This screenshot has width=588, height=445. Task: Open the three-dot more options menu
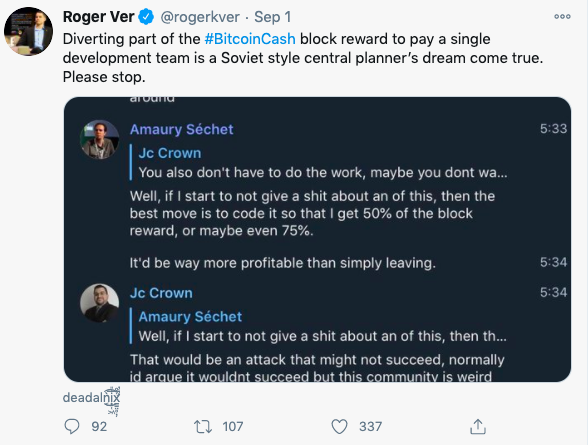point(562,16)
